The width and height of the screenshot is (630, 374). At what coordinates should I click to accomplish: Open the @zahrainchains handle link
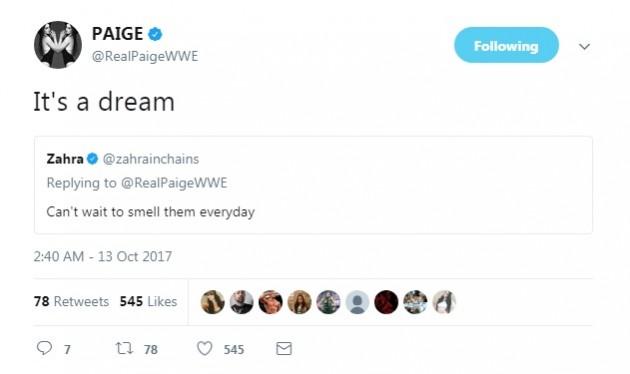pyautogui.click(x=151, y=159)
